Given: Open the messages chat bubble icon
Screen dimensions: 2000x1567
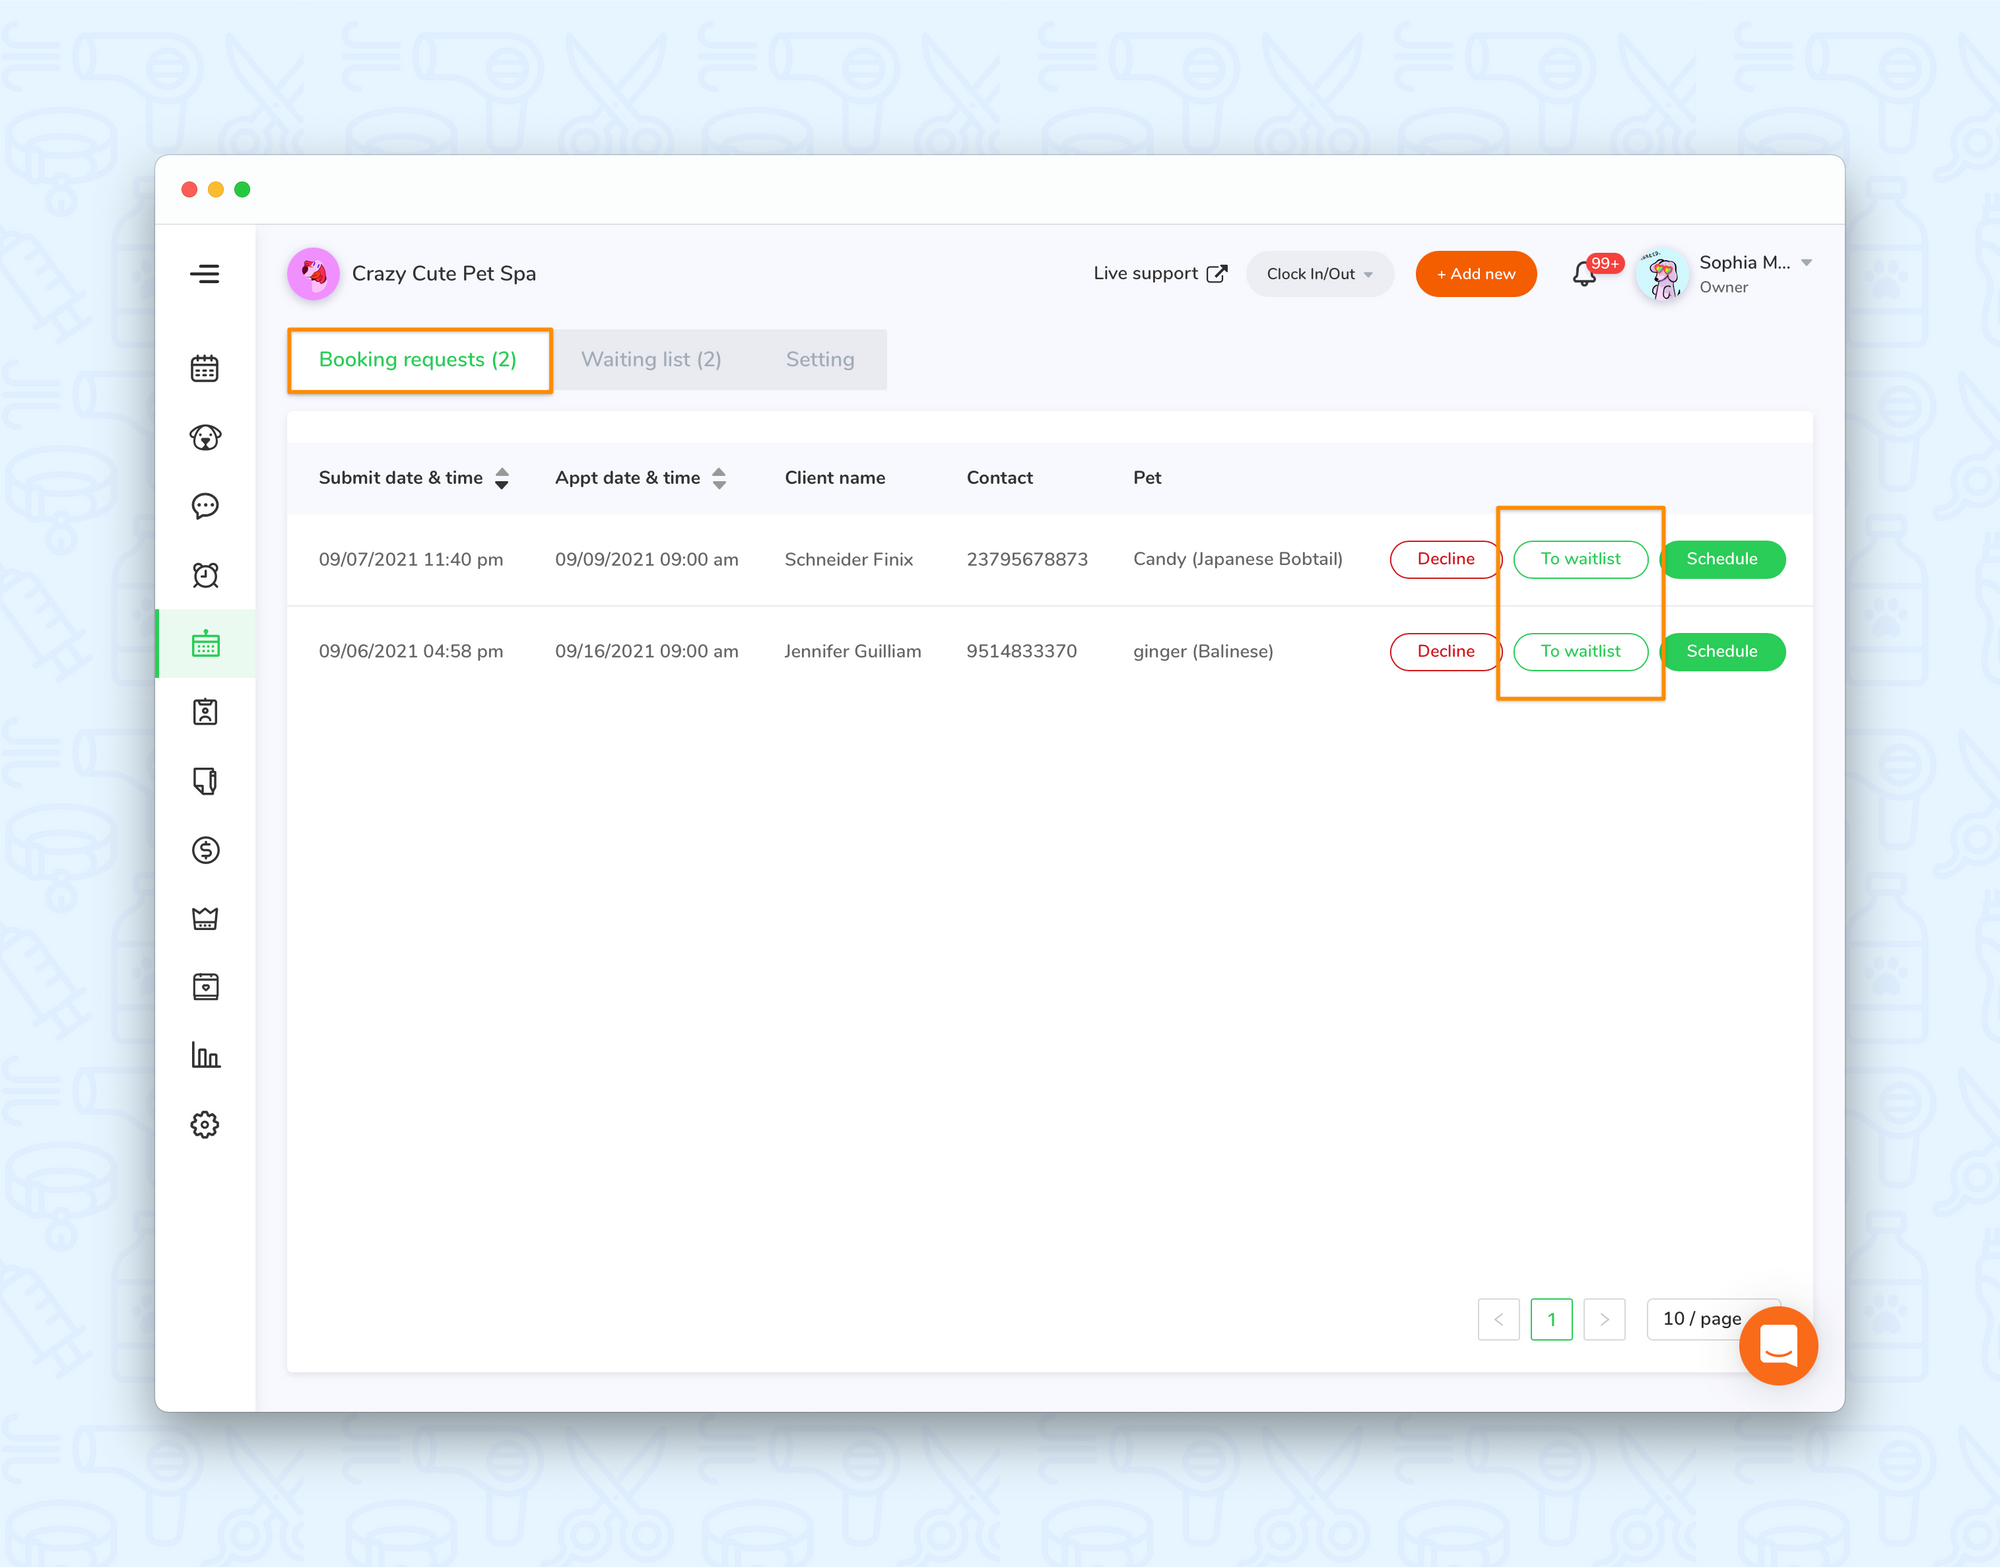Looking at the screenshot, I should 205,506.
